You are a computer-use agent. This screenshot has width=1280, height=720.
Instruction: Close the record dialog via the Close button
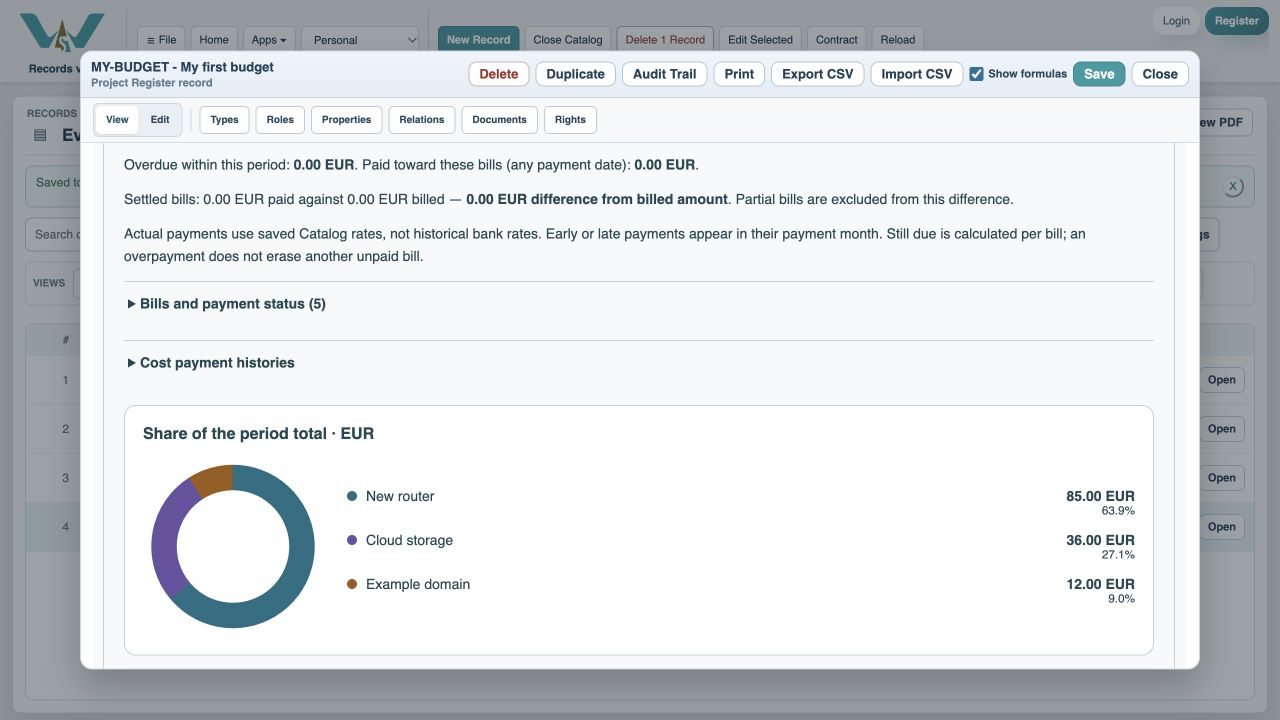[1160, 74]
